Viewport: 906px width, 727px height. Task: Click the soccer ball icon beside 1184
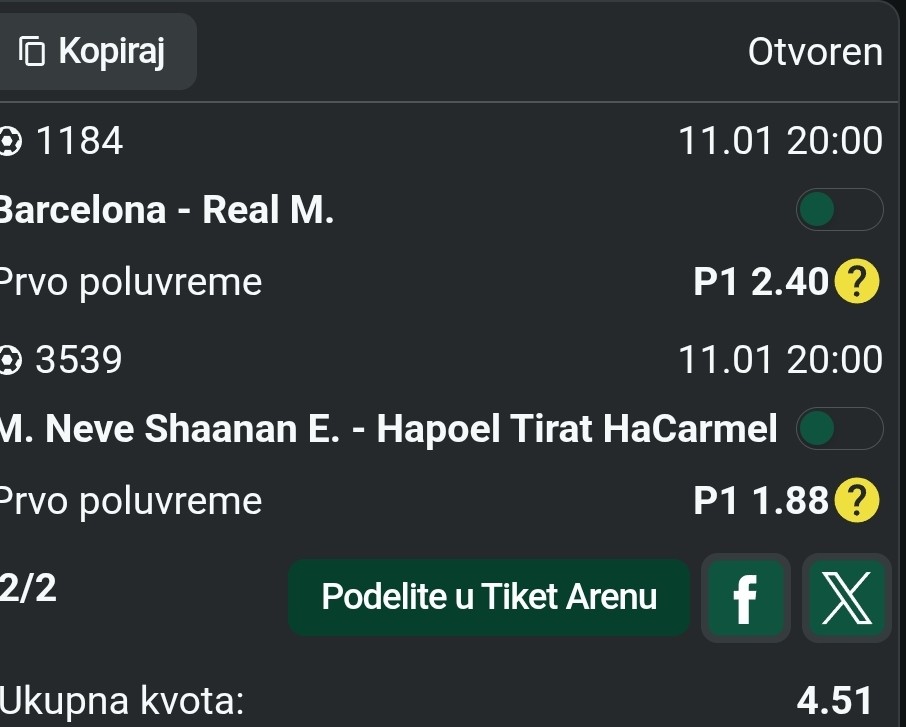pyautogui.click(x=9, y=142)
